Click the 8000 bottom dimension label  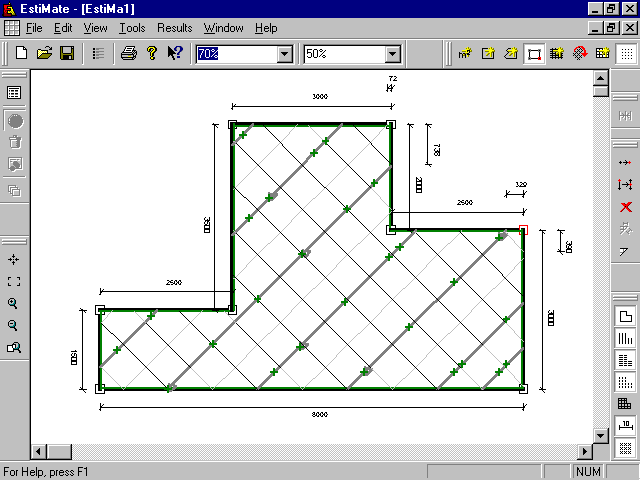coord(320,414)
